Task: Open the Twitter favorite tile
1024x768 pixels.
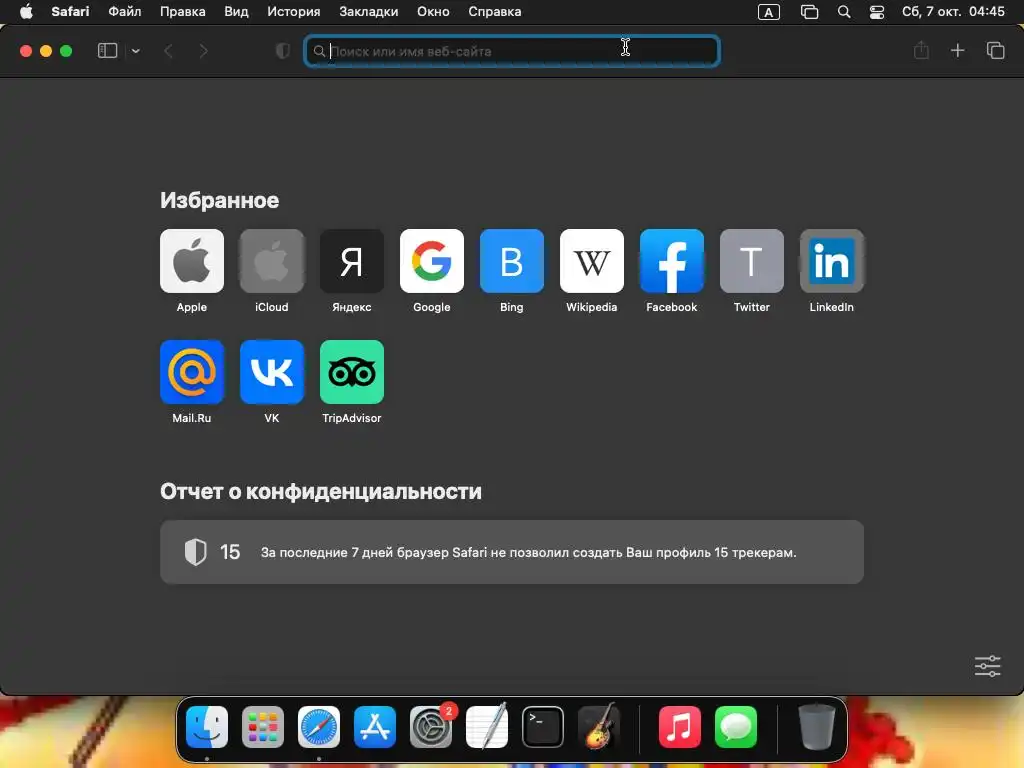Action: point(752,261)
